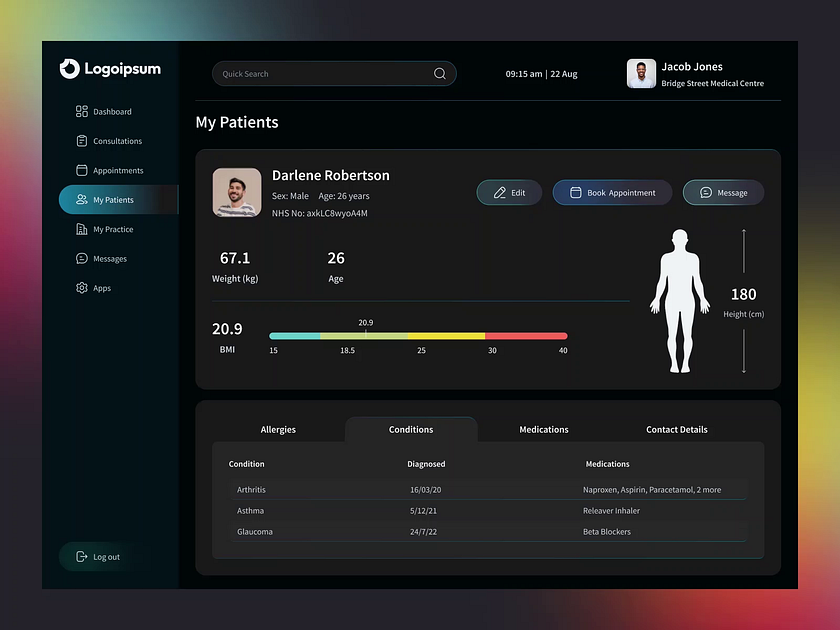Switch to the Contact Details tab
The height and width of the screenshot is (630, 840).
677,429
